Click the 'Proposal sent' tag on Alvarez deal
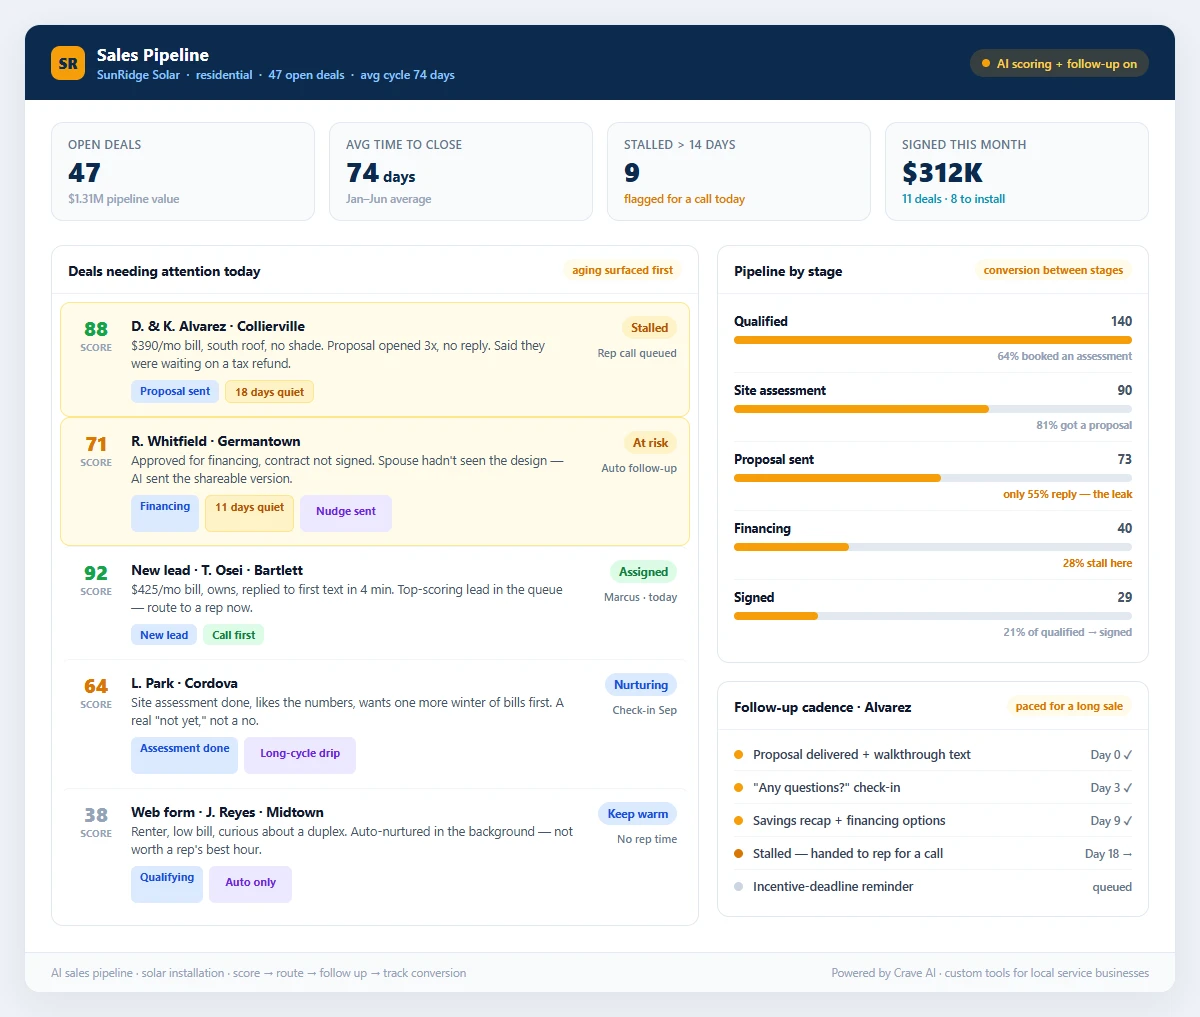Image resolution: width=1200 pixels, height=1017 pixels. click(175, 392)
